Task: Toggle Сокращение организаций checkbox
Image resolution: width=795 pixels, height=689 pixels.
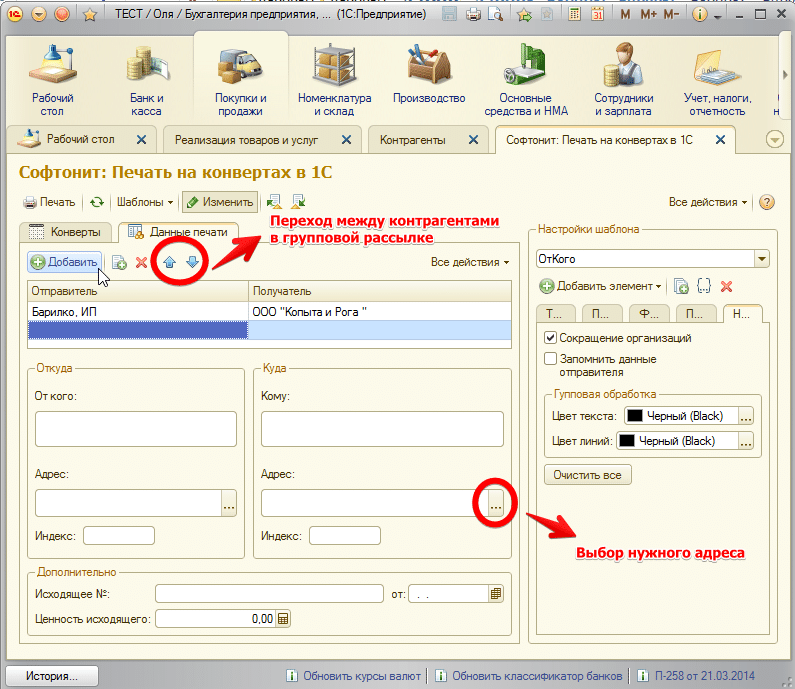Action: pos(550,338)
